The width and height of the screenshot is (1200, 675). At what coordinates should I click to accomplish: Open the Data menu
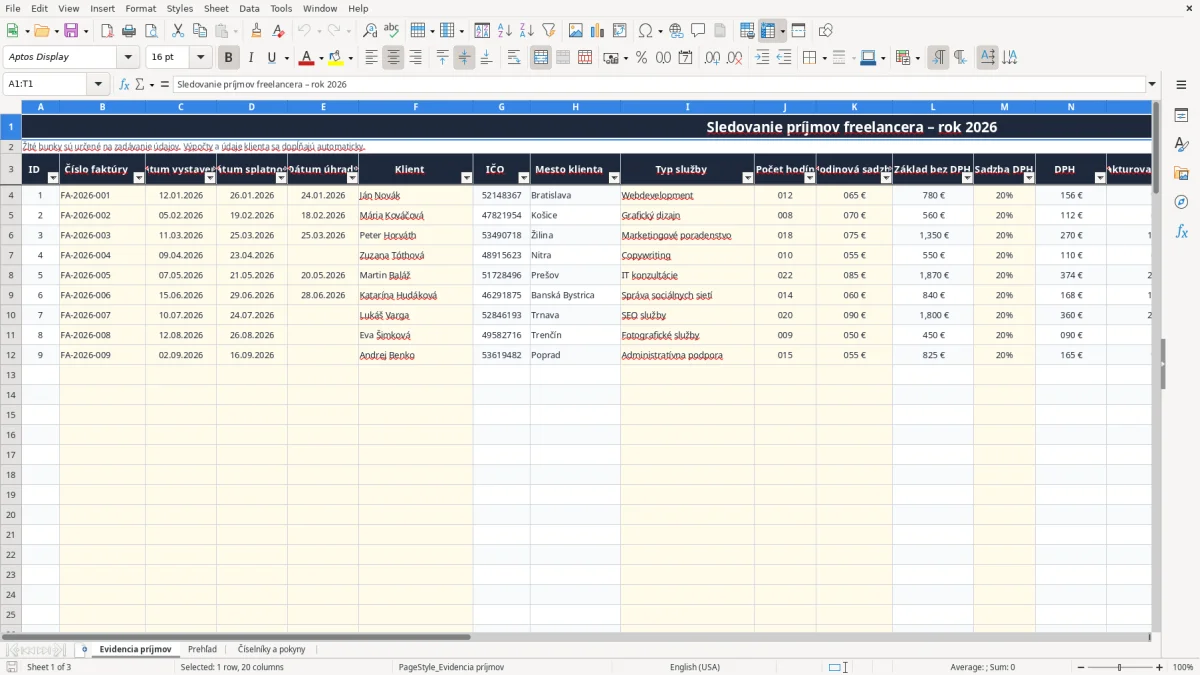click(249, 8)
